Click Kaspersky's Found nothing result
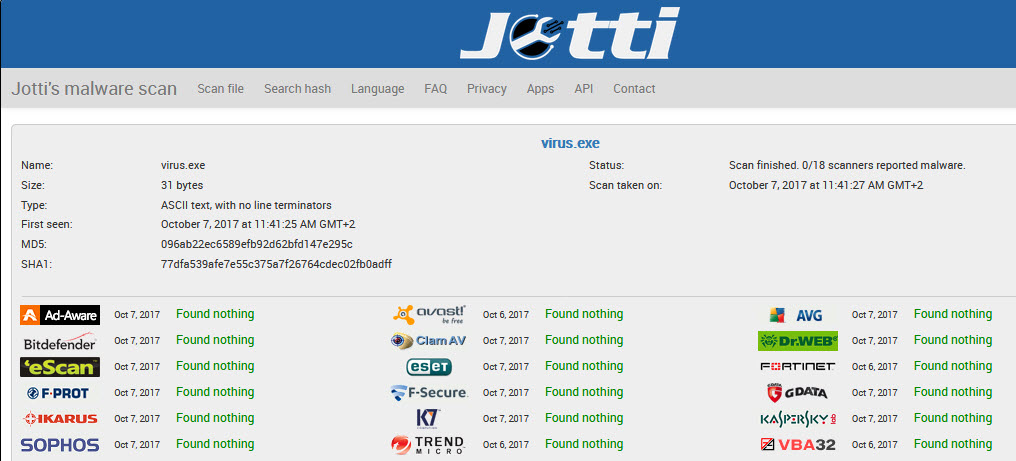 [953, 418]
